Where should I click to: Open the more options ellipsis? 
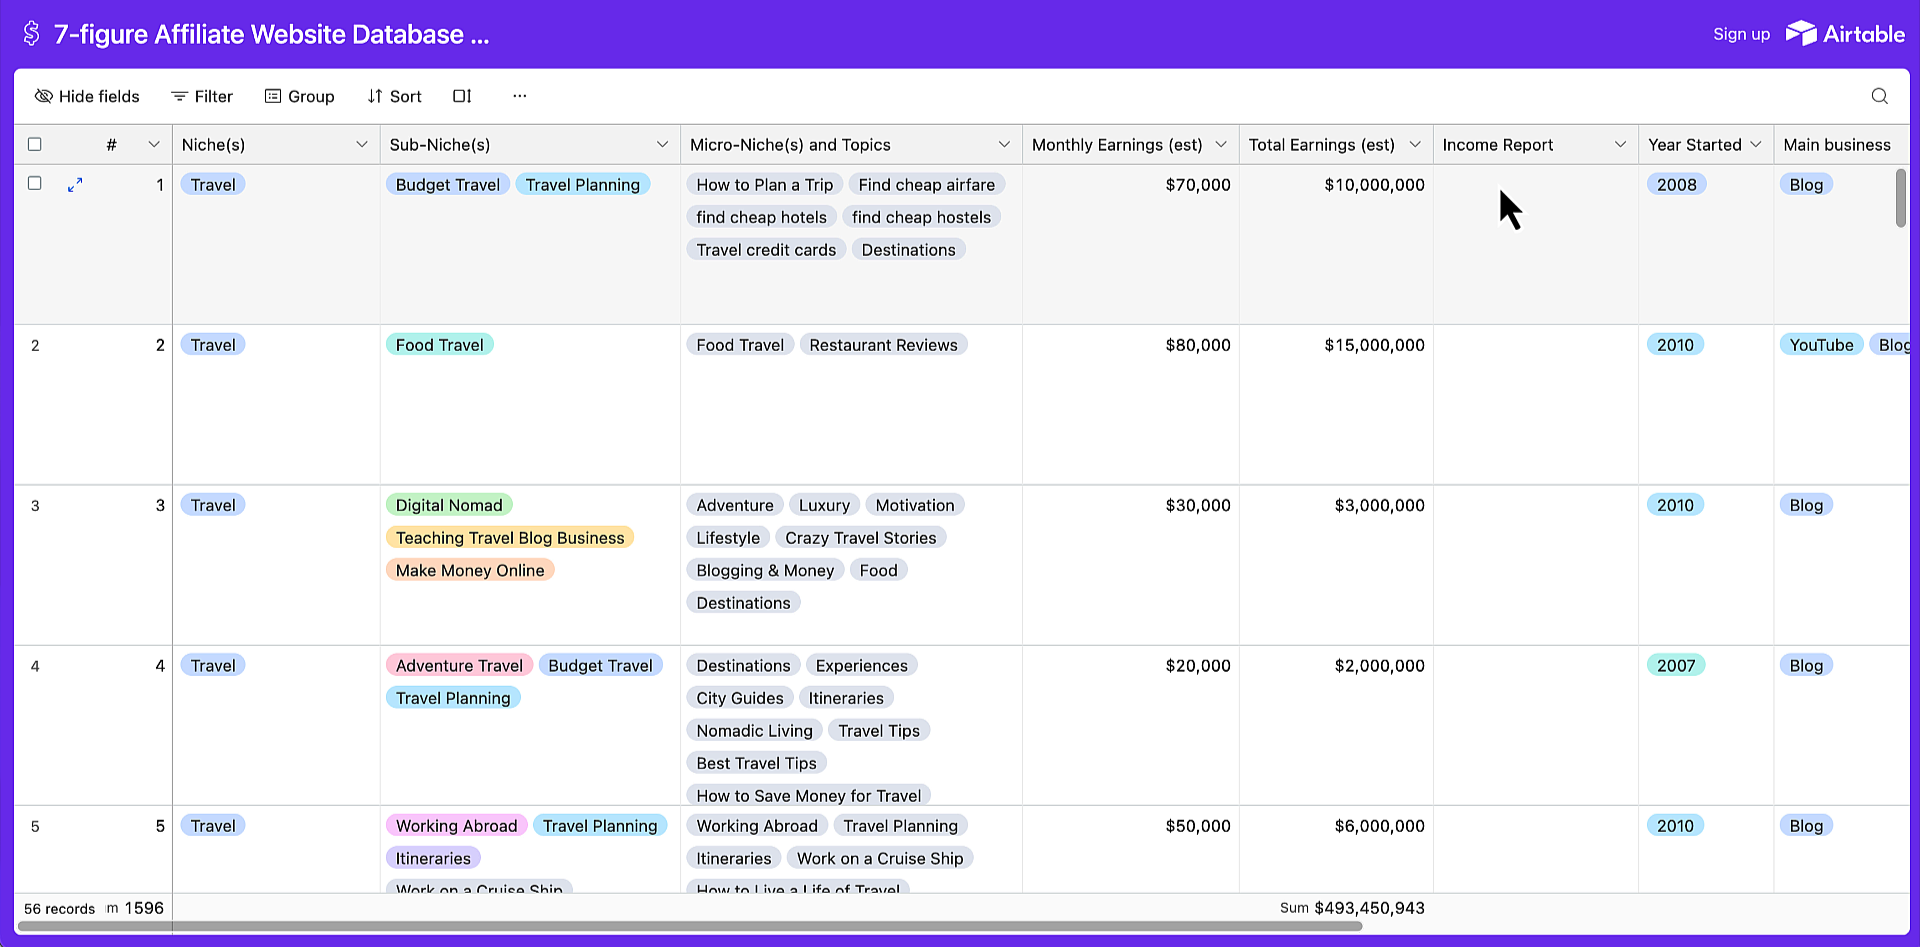click(519, 96)
